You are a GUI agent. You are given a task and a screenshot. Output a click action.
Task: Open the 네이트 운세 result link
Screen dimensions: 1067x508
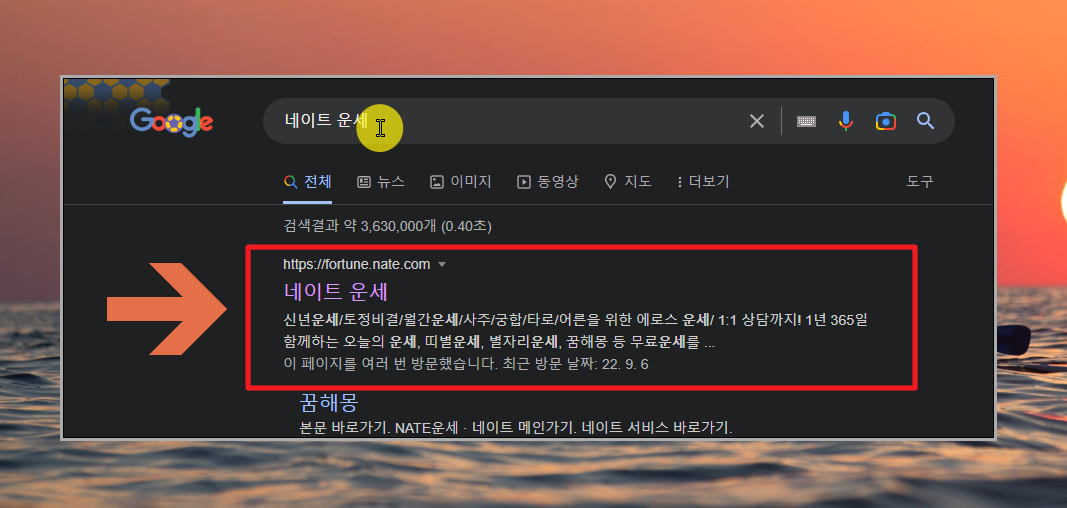(x=335, y=292)
